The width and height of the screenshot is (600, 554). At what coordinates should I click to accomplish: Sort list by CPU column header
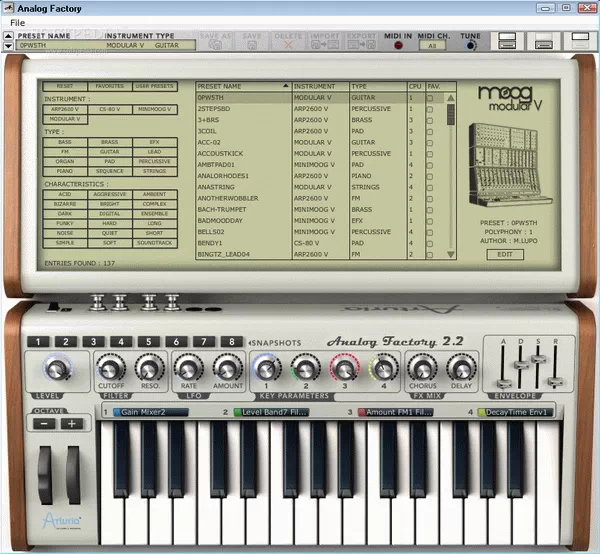coord(416,86)
